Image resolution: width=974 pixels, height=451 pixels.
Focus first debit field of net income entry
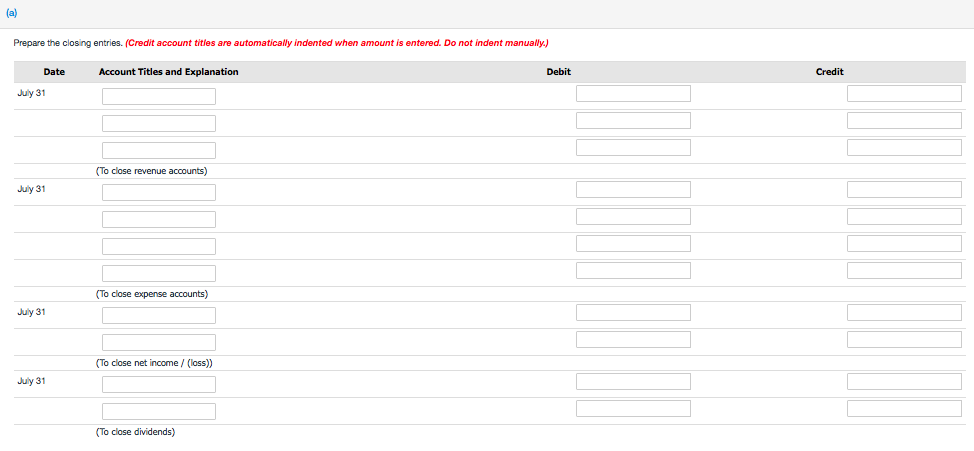(633, 313)
